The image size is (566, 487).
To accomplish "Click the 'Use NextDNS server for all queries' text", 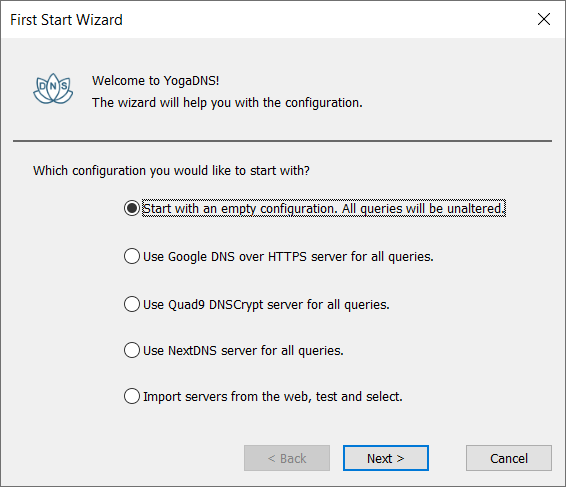I will [243, 351].
